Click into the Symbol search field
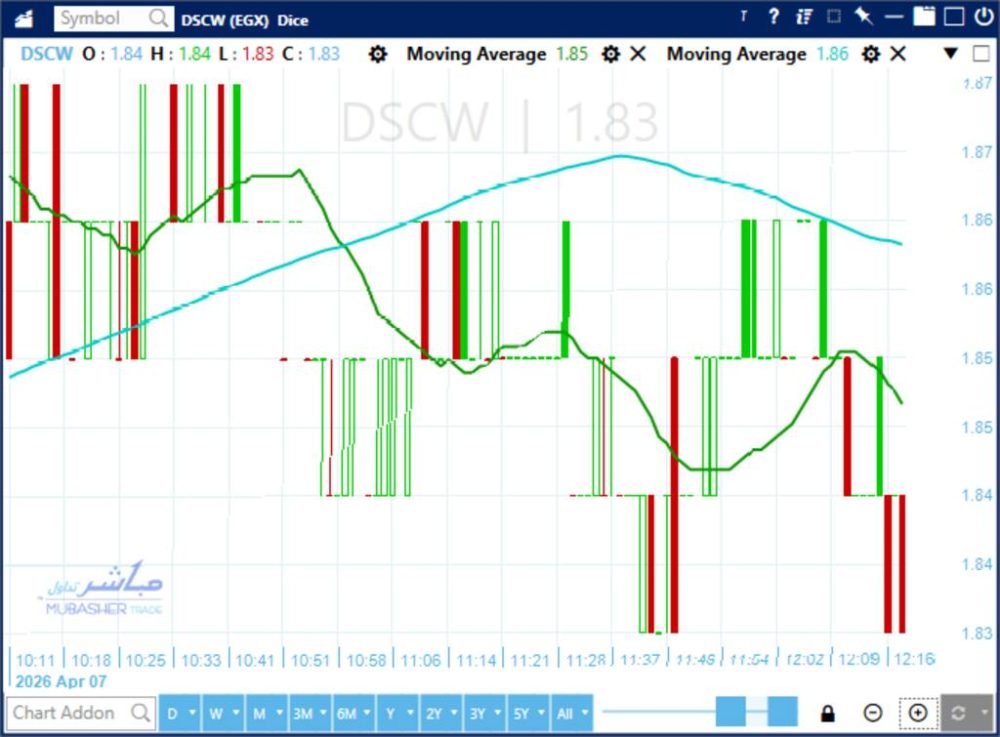 pyautogui.click(x=101, y=18)
